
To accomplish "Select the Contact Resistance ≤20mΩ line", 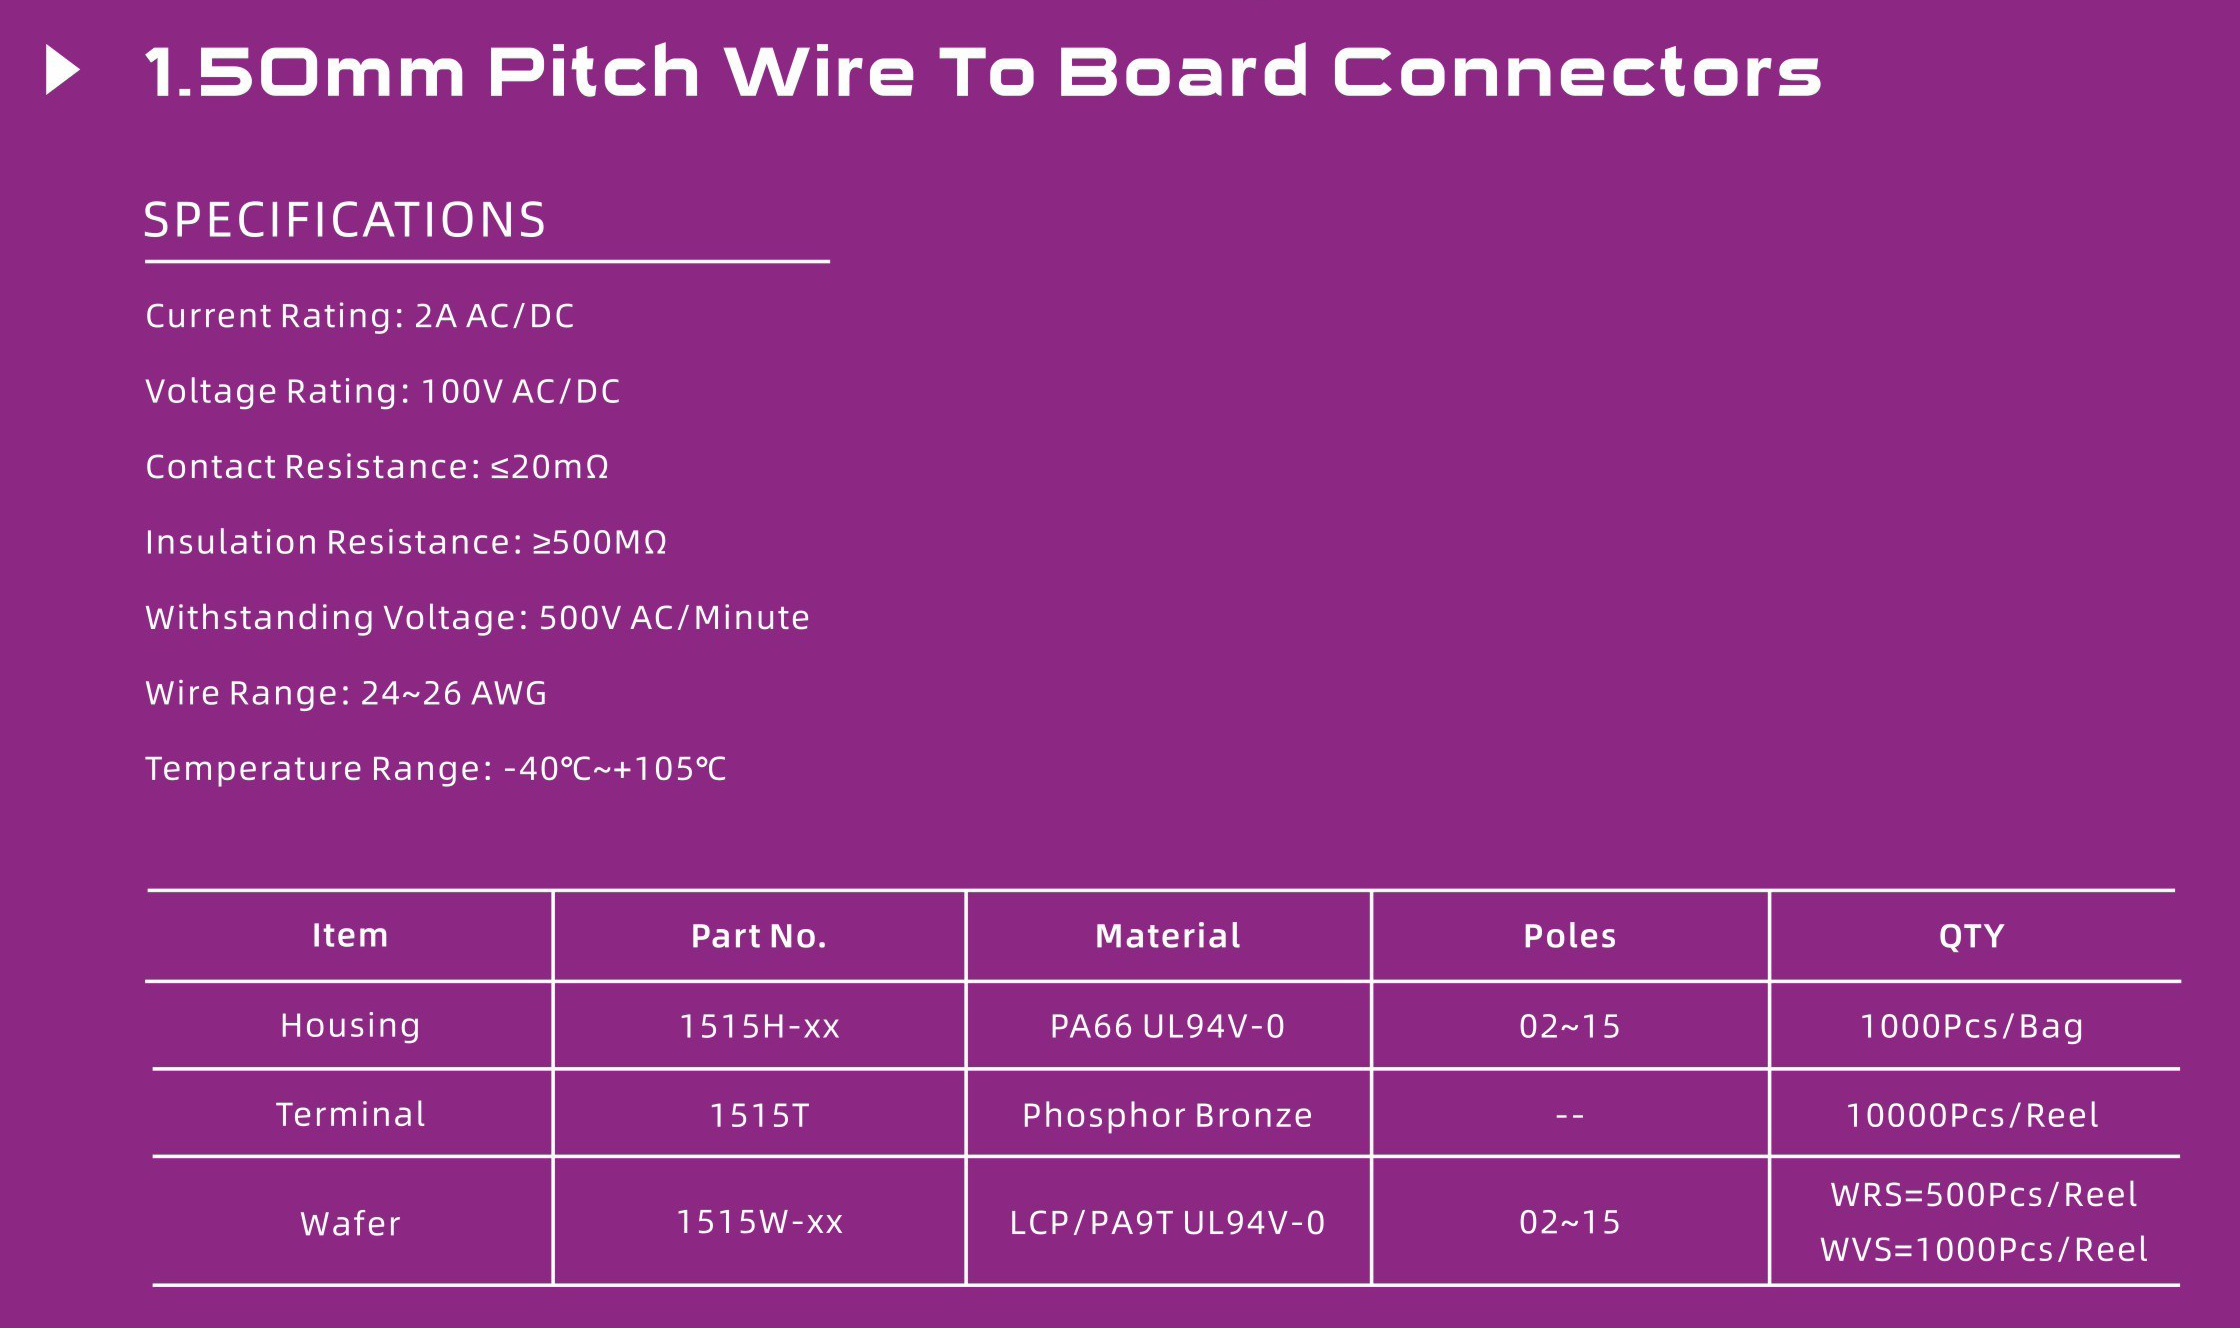I will click(x=377, y=467).
